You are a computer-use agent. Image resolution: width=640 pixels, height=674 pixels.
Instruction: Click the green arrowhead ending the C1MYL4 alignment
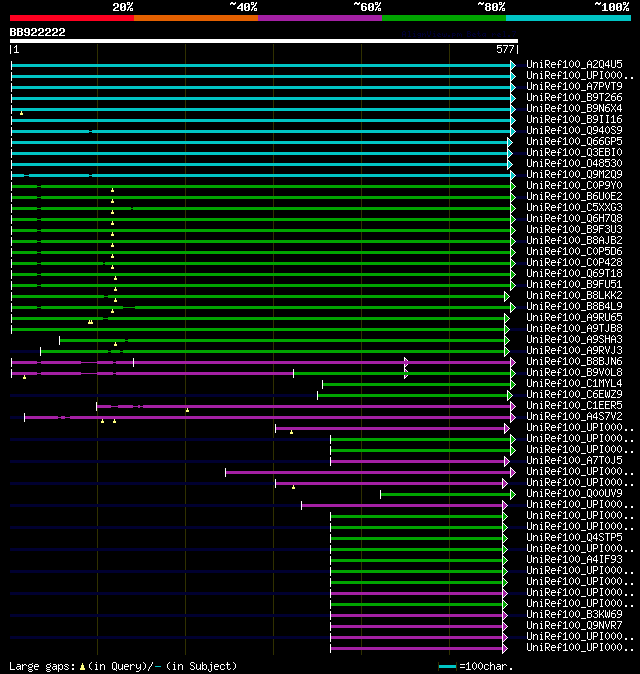coord(513,384)
